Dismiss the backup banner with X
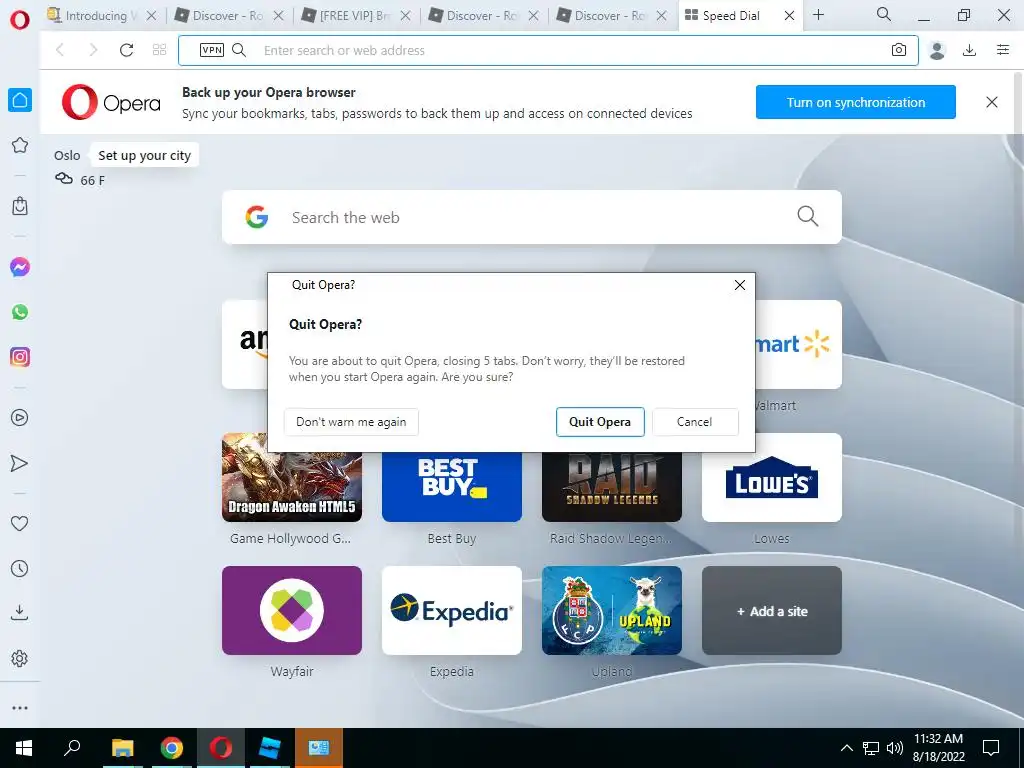Viewport: 1024px width, 768px height. pos(992,102)
